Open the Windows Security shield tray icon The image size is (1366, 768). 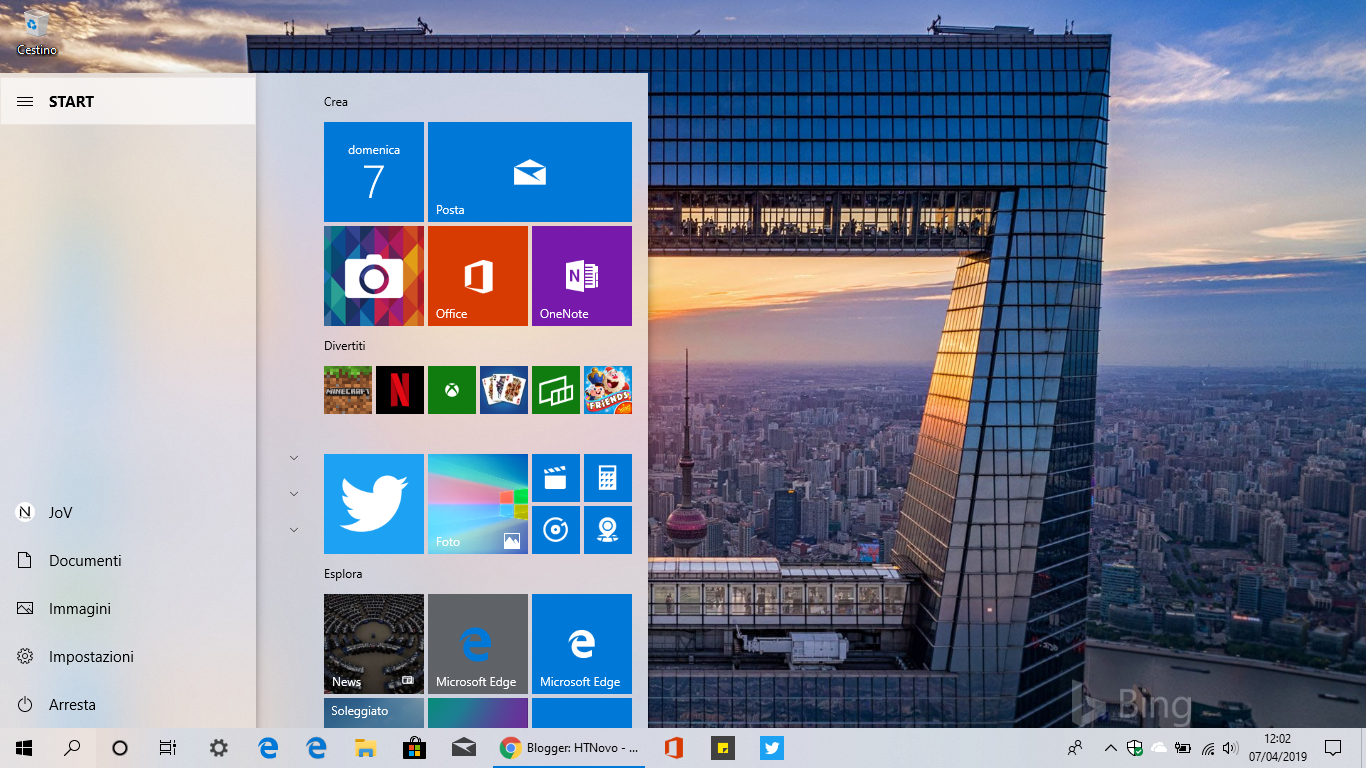[1135, 748]
